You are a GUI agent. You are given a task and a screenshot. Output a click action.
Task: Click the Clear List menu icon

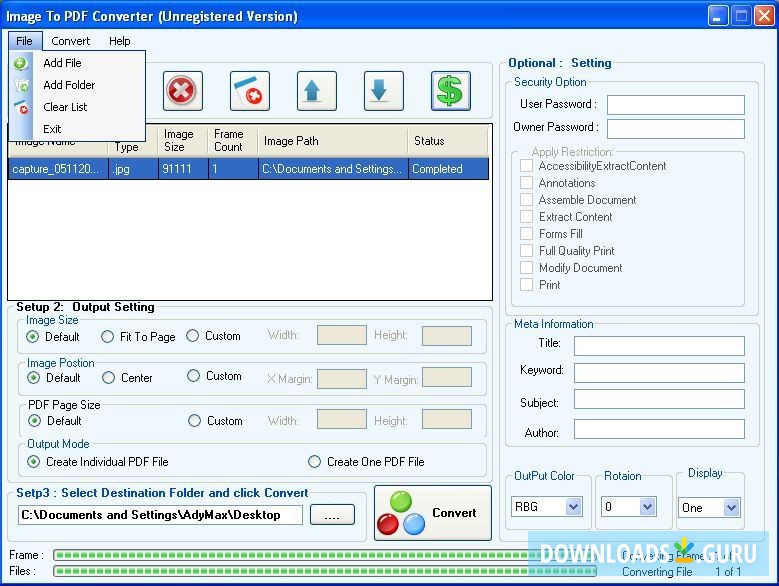coord(21,107)
